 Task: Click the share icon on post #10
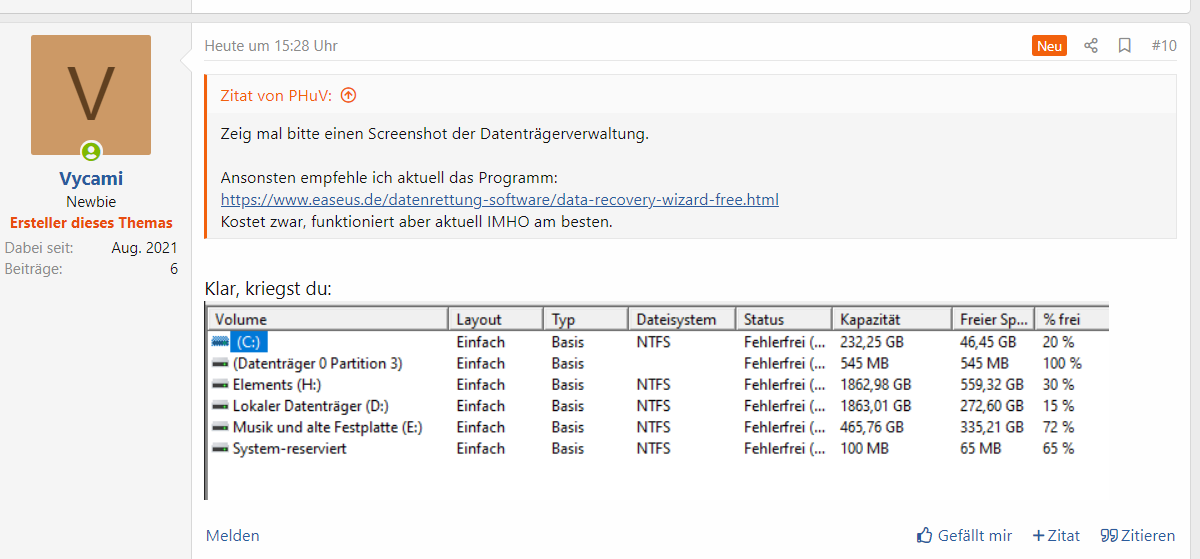[x=1091, y=46]
